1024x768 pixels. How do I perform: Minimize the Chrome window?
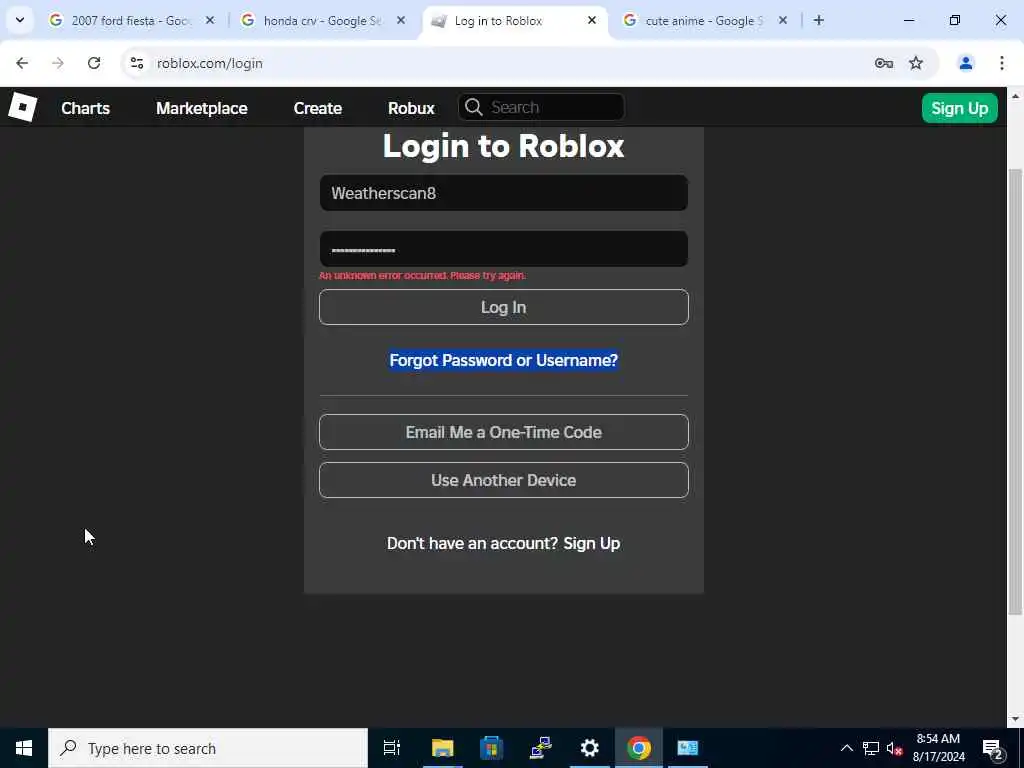908,20
